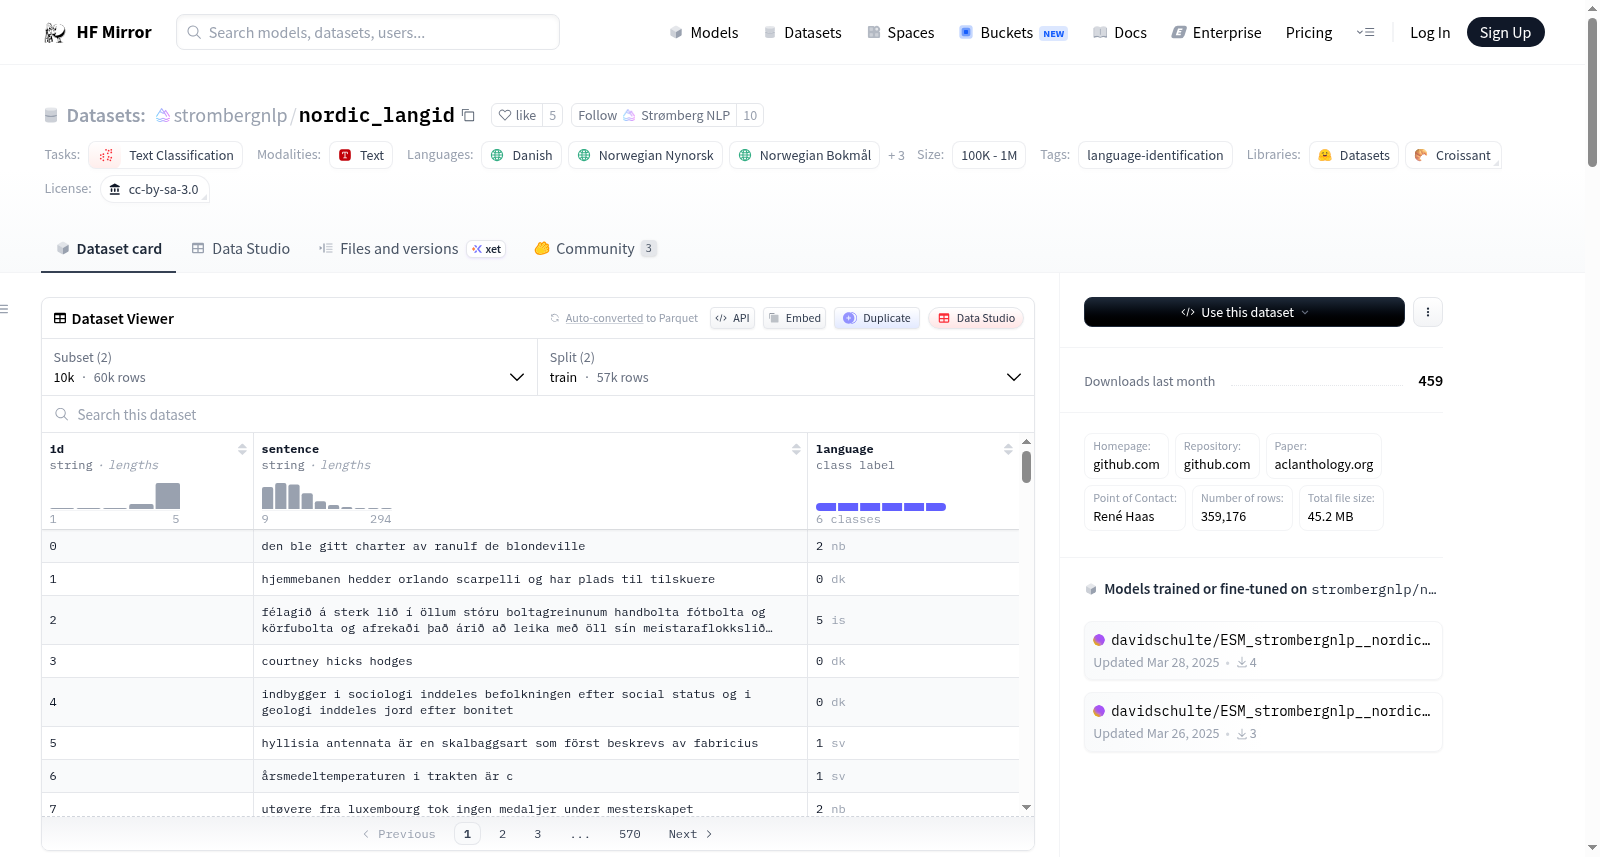
Task: Click the Duplicate button
Action: pyautogui.click(x=877, y=318)
